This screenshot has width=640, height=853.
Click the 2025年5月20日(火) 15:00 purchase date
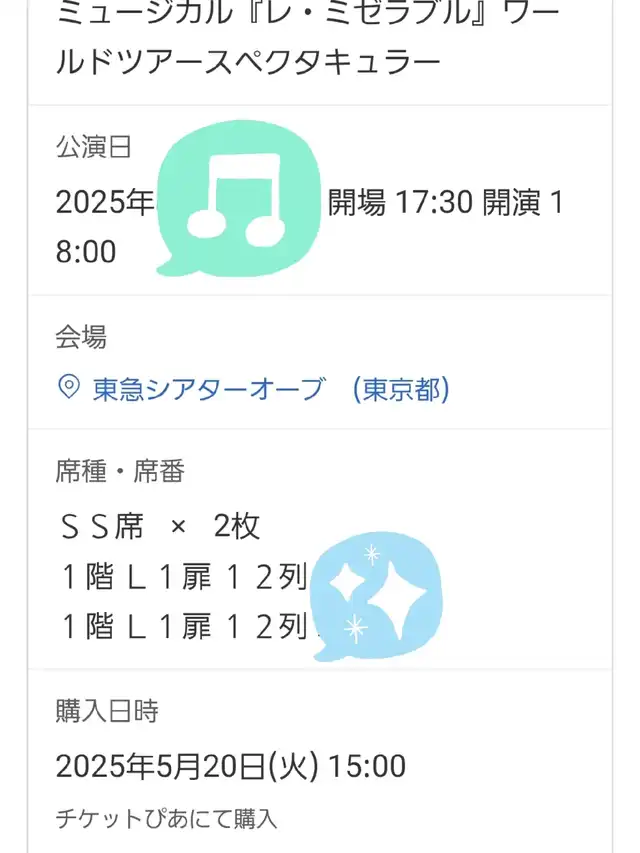tap(231, 766)
